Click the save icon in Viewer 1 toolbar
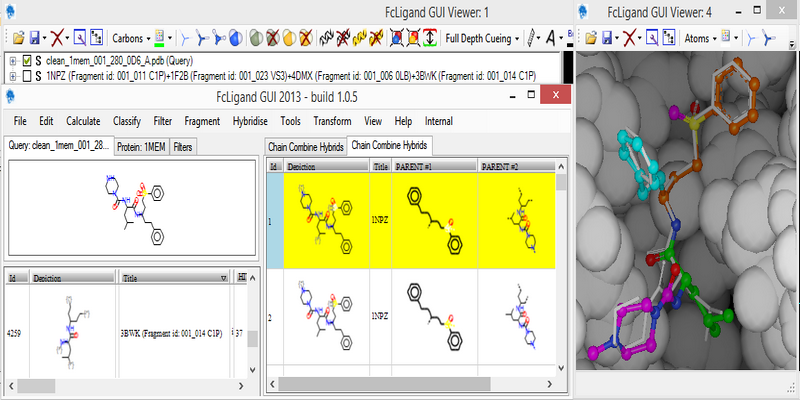Image resolution: width=800 pixels, height=400 pixels. tap(35, 39)
